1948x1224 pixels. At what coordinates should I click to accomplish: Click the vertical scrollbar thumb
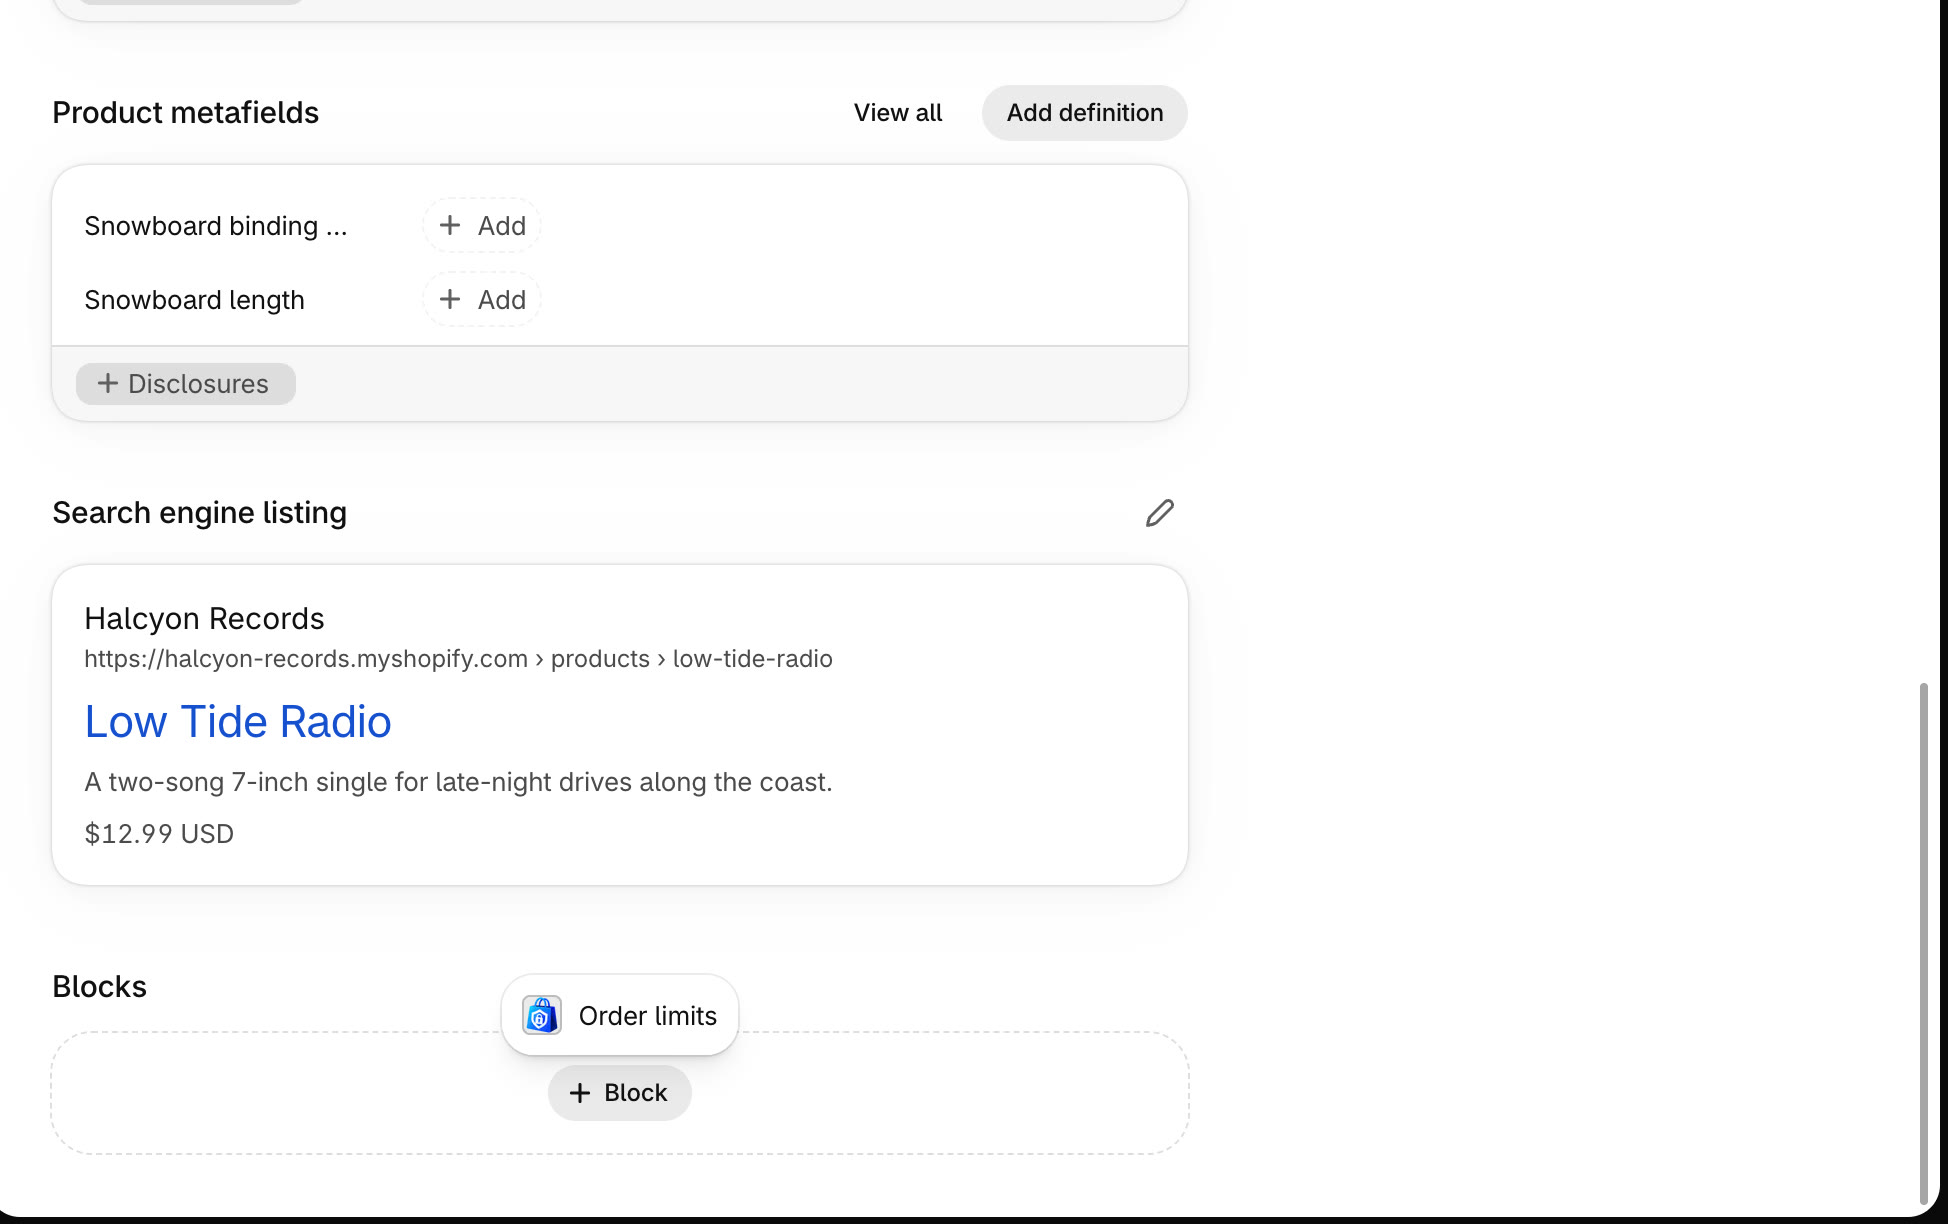click(1923, 944)
